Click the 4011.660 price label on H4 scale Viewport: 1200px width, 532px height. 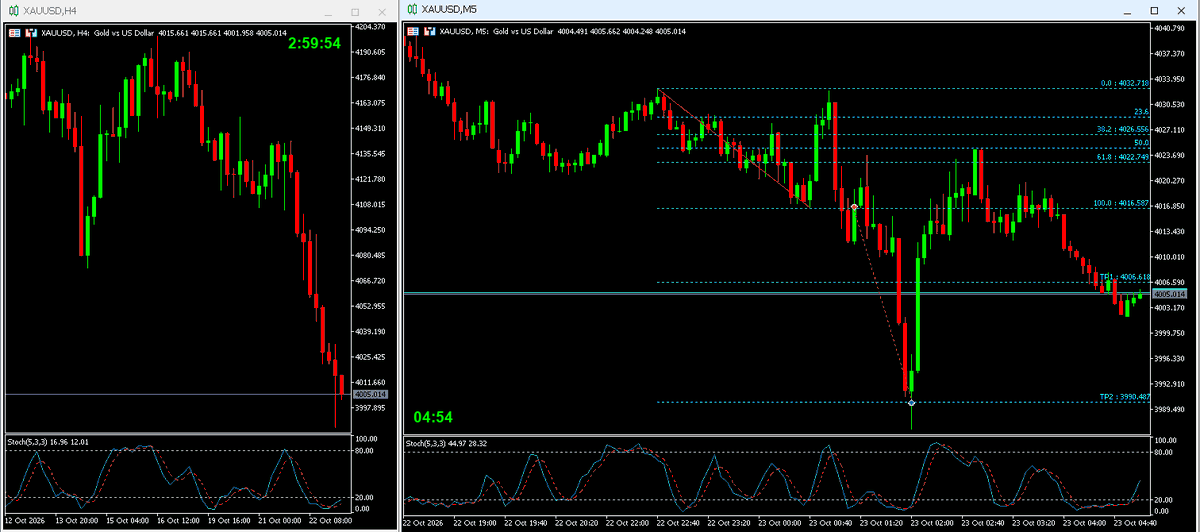[x=370, y=383]
